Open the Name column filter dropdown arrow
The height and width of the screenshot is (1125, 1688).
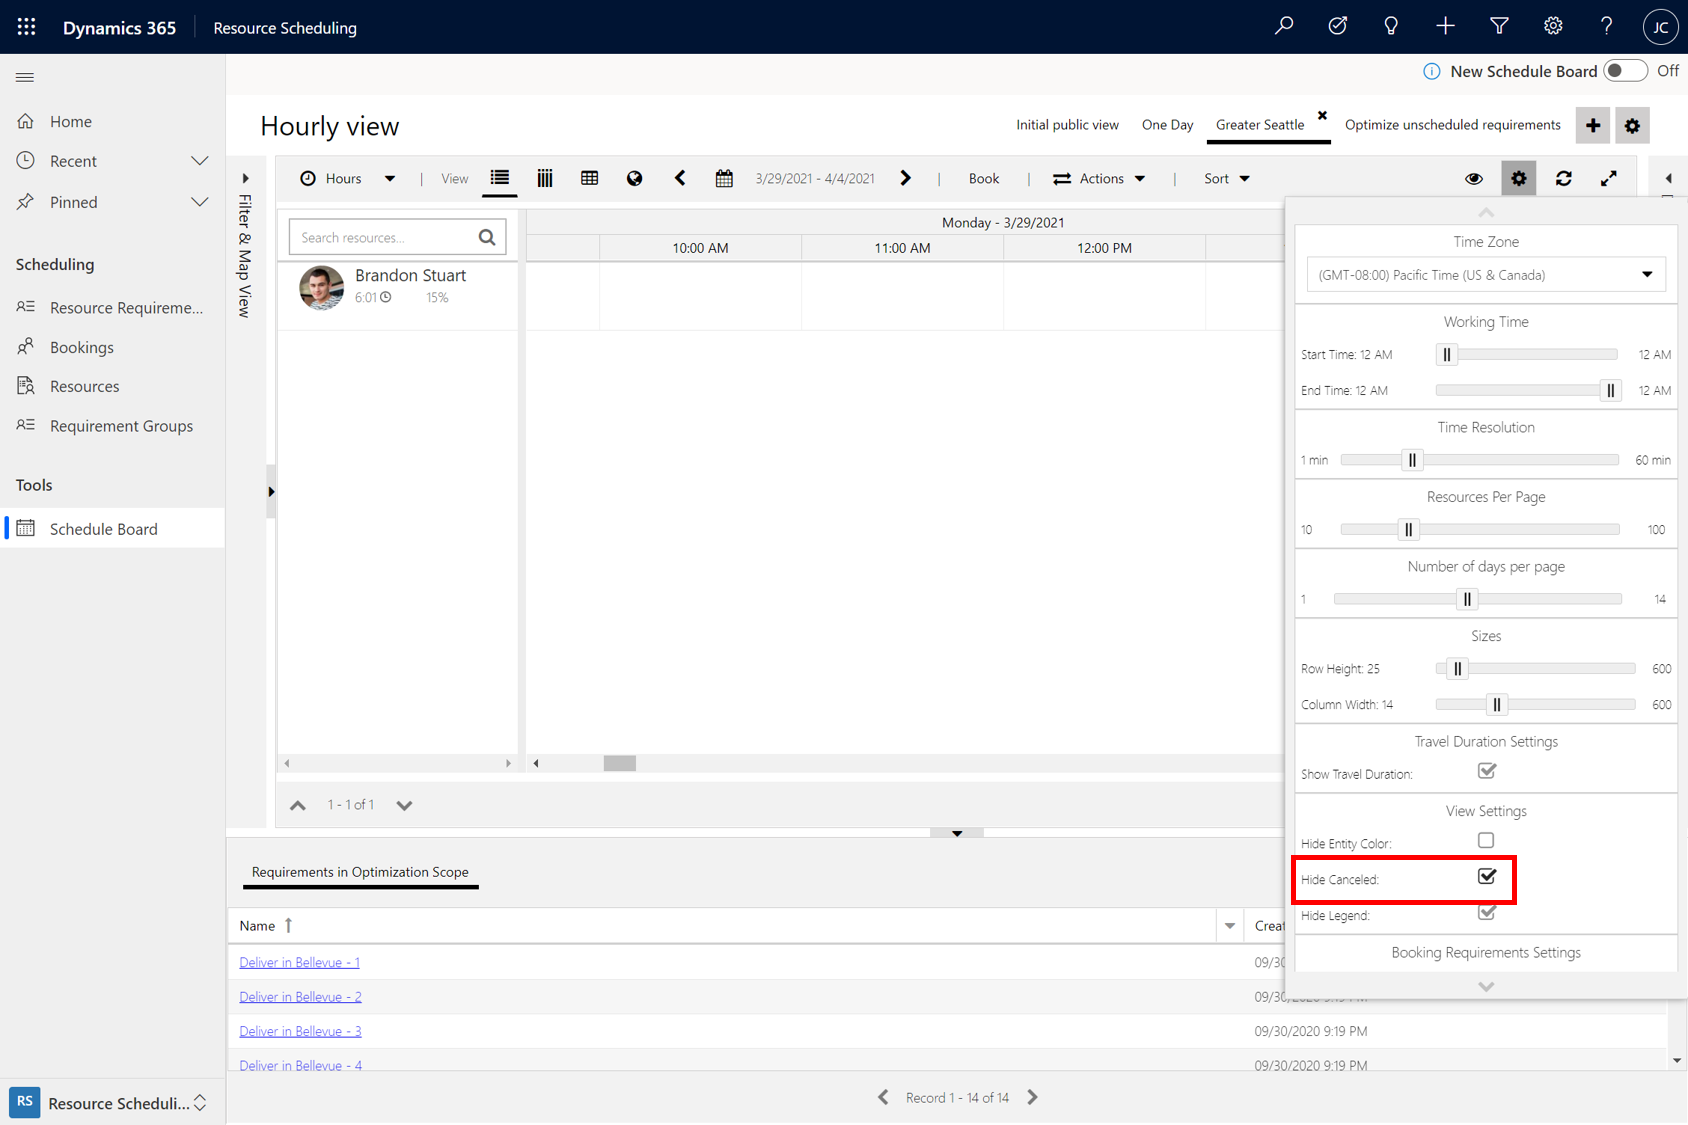click(x=1230, y=926)
